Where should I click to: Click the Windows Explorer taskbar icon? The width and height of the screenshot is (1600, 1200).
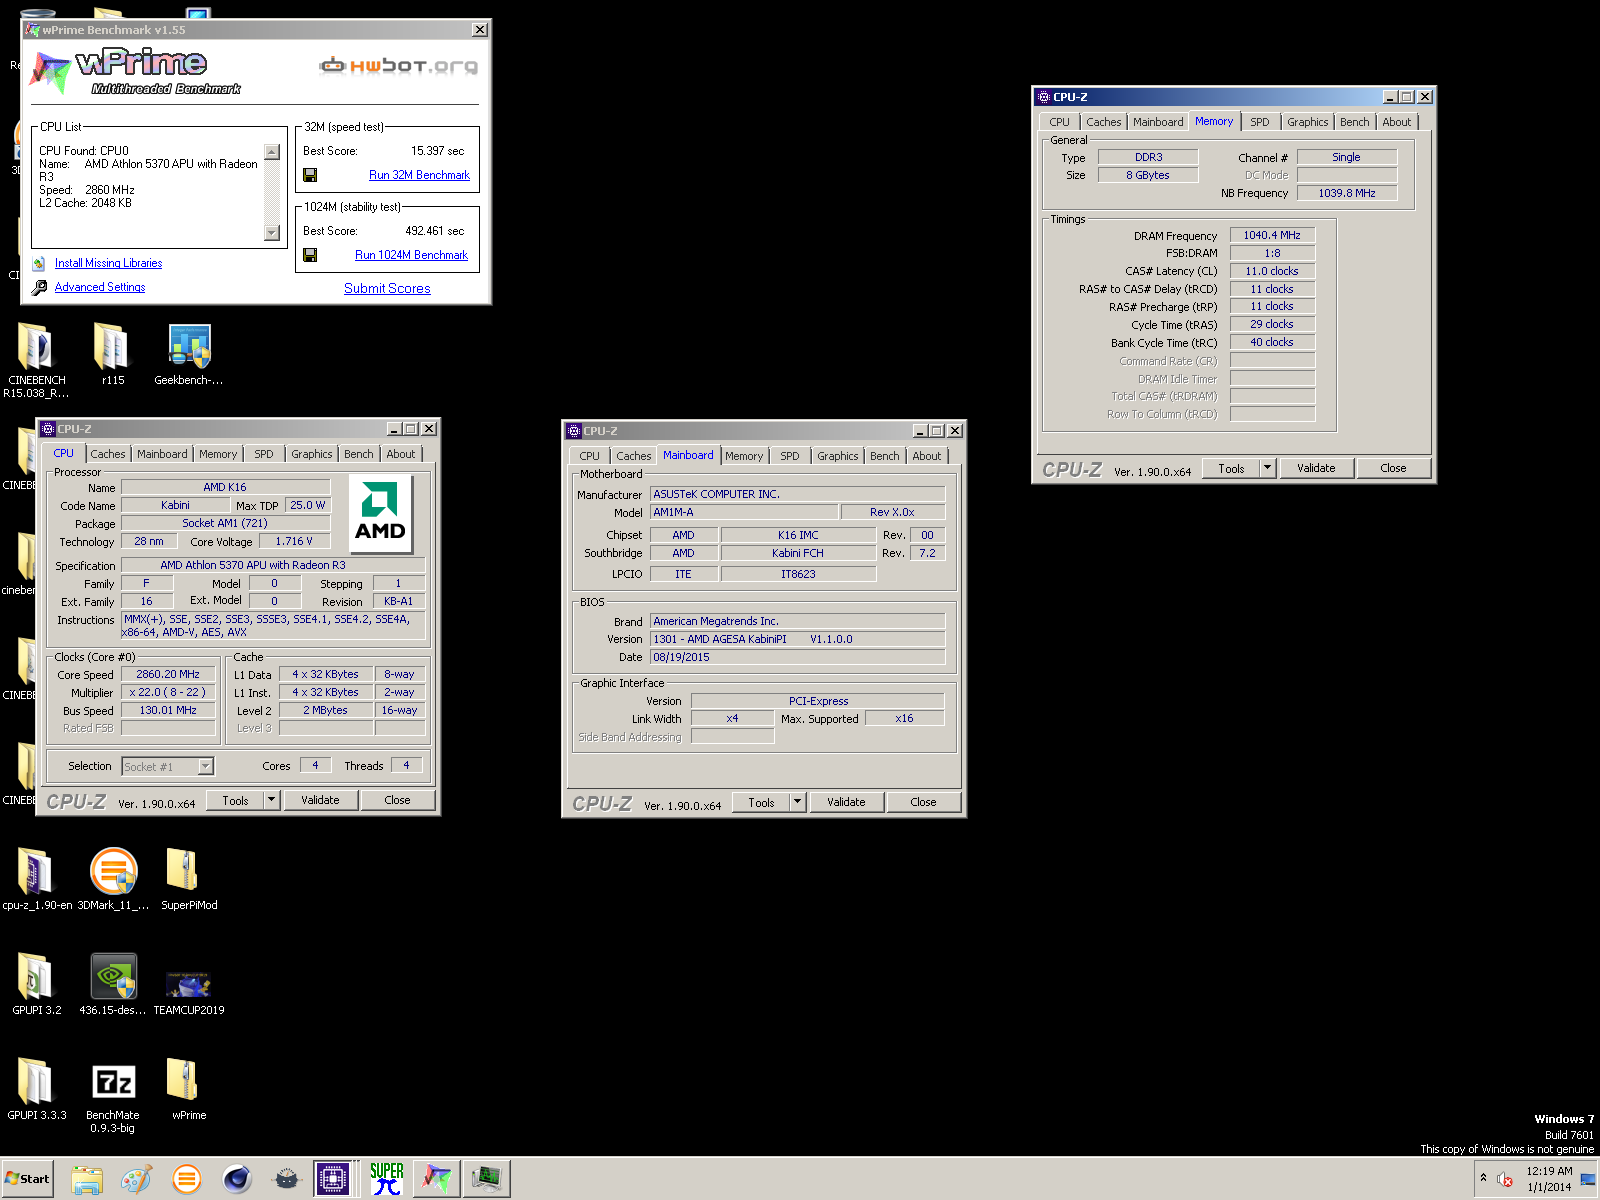[87, 1179]
